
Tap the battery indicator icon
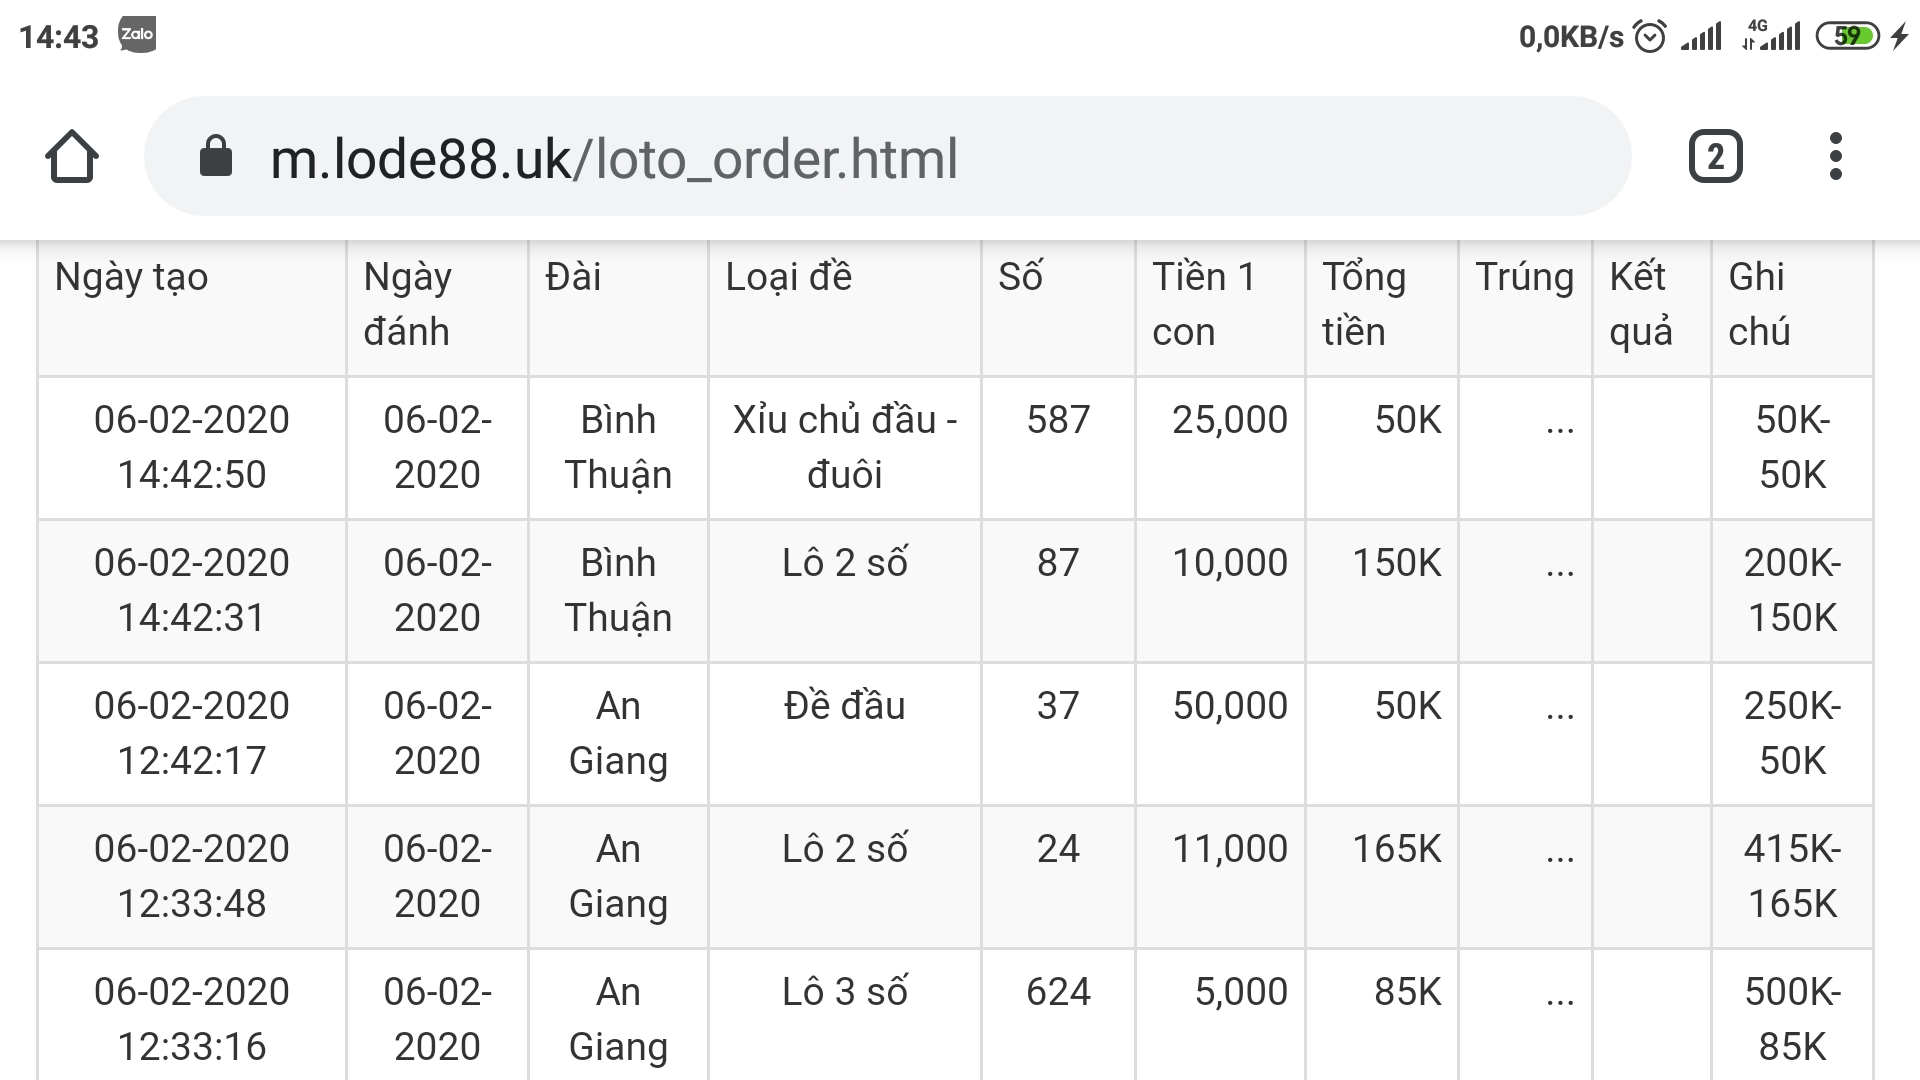tap(1848, 37)
